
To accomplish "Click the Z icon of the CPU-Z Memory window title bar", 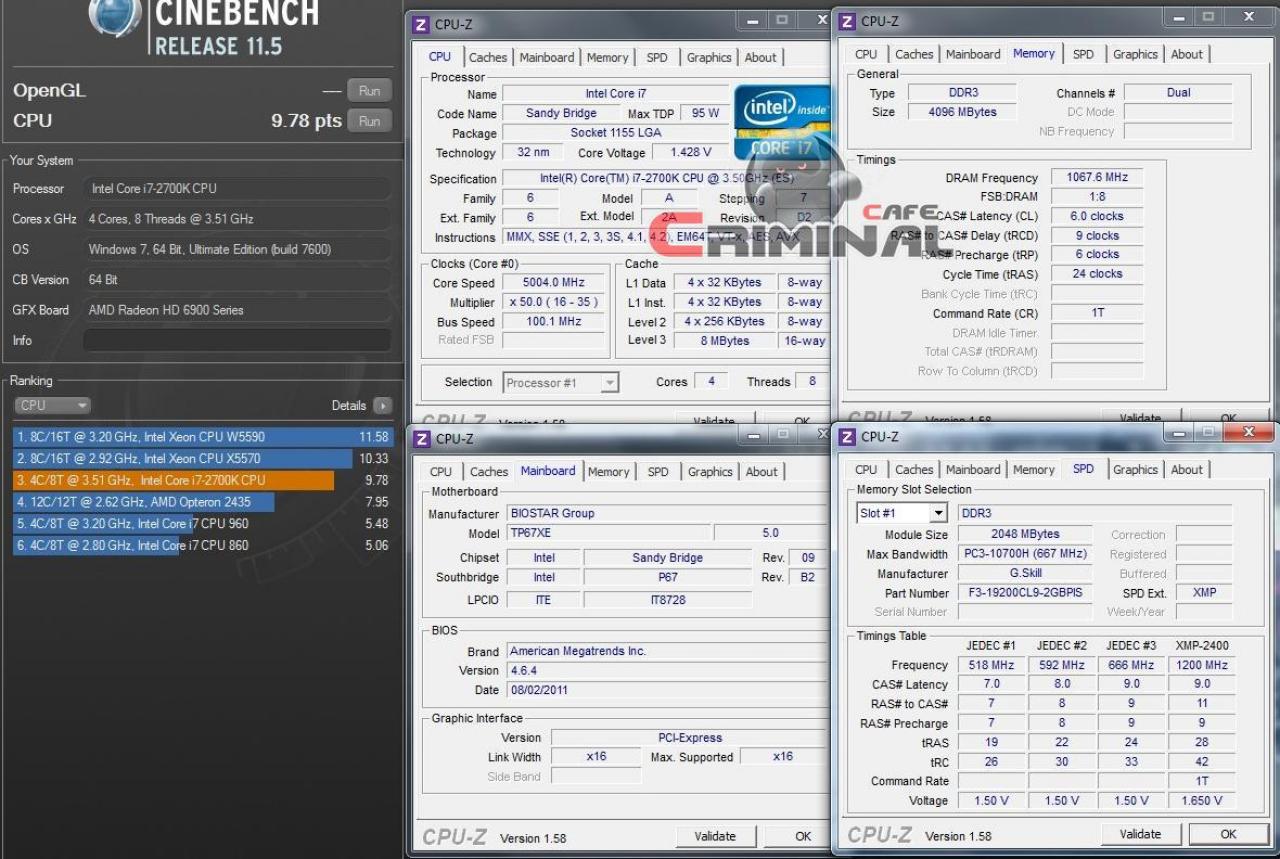I will (x=846, y=21).
